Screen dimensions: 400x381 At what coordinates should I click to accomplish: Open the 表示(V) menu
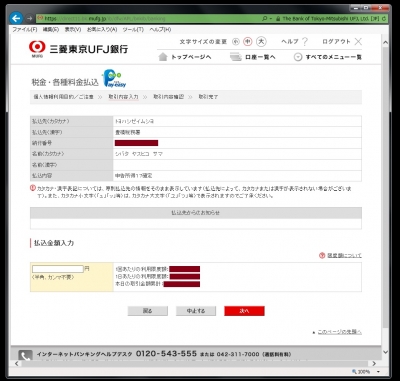click(x=73, y=30)
